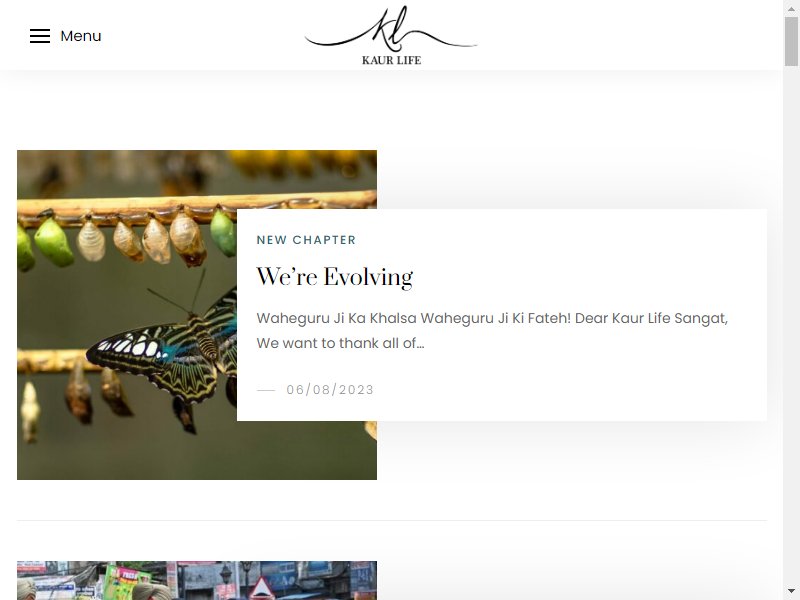Click the KAUR LIFE text under logo
Screen dimensions: 800x600
tap(391, 60)
